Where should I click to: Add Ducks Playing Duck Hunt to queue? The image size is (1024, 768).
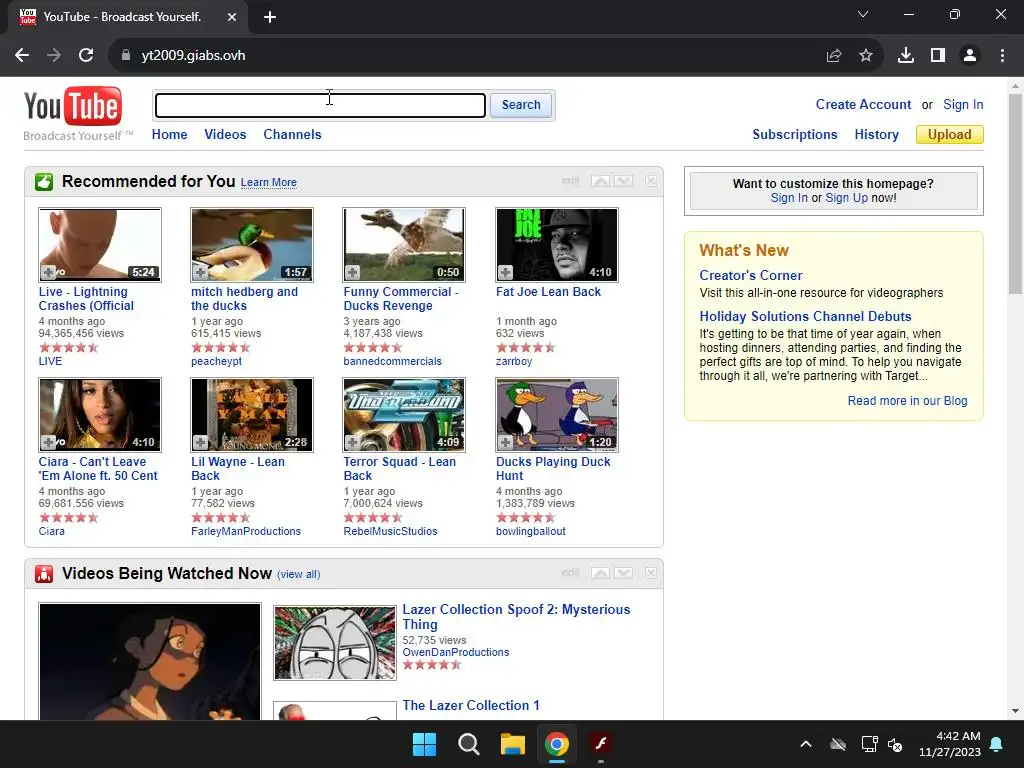pos(505,442)
